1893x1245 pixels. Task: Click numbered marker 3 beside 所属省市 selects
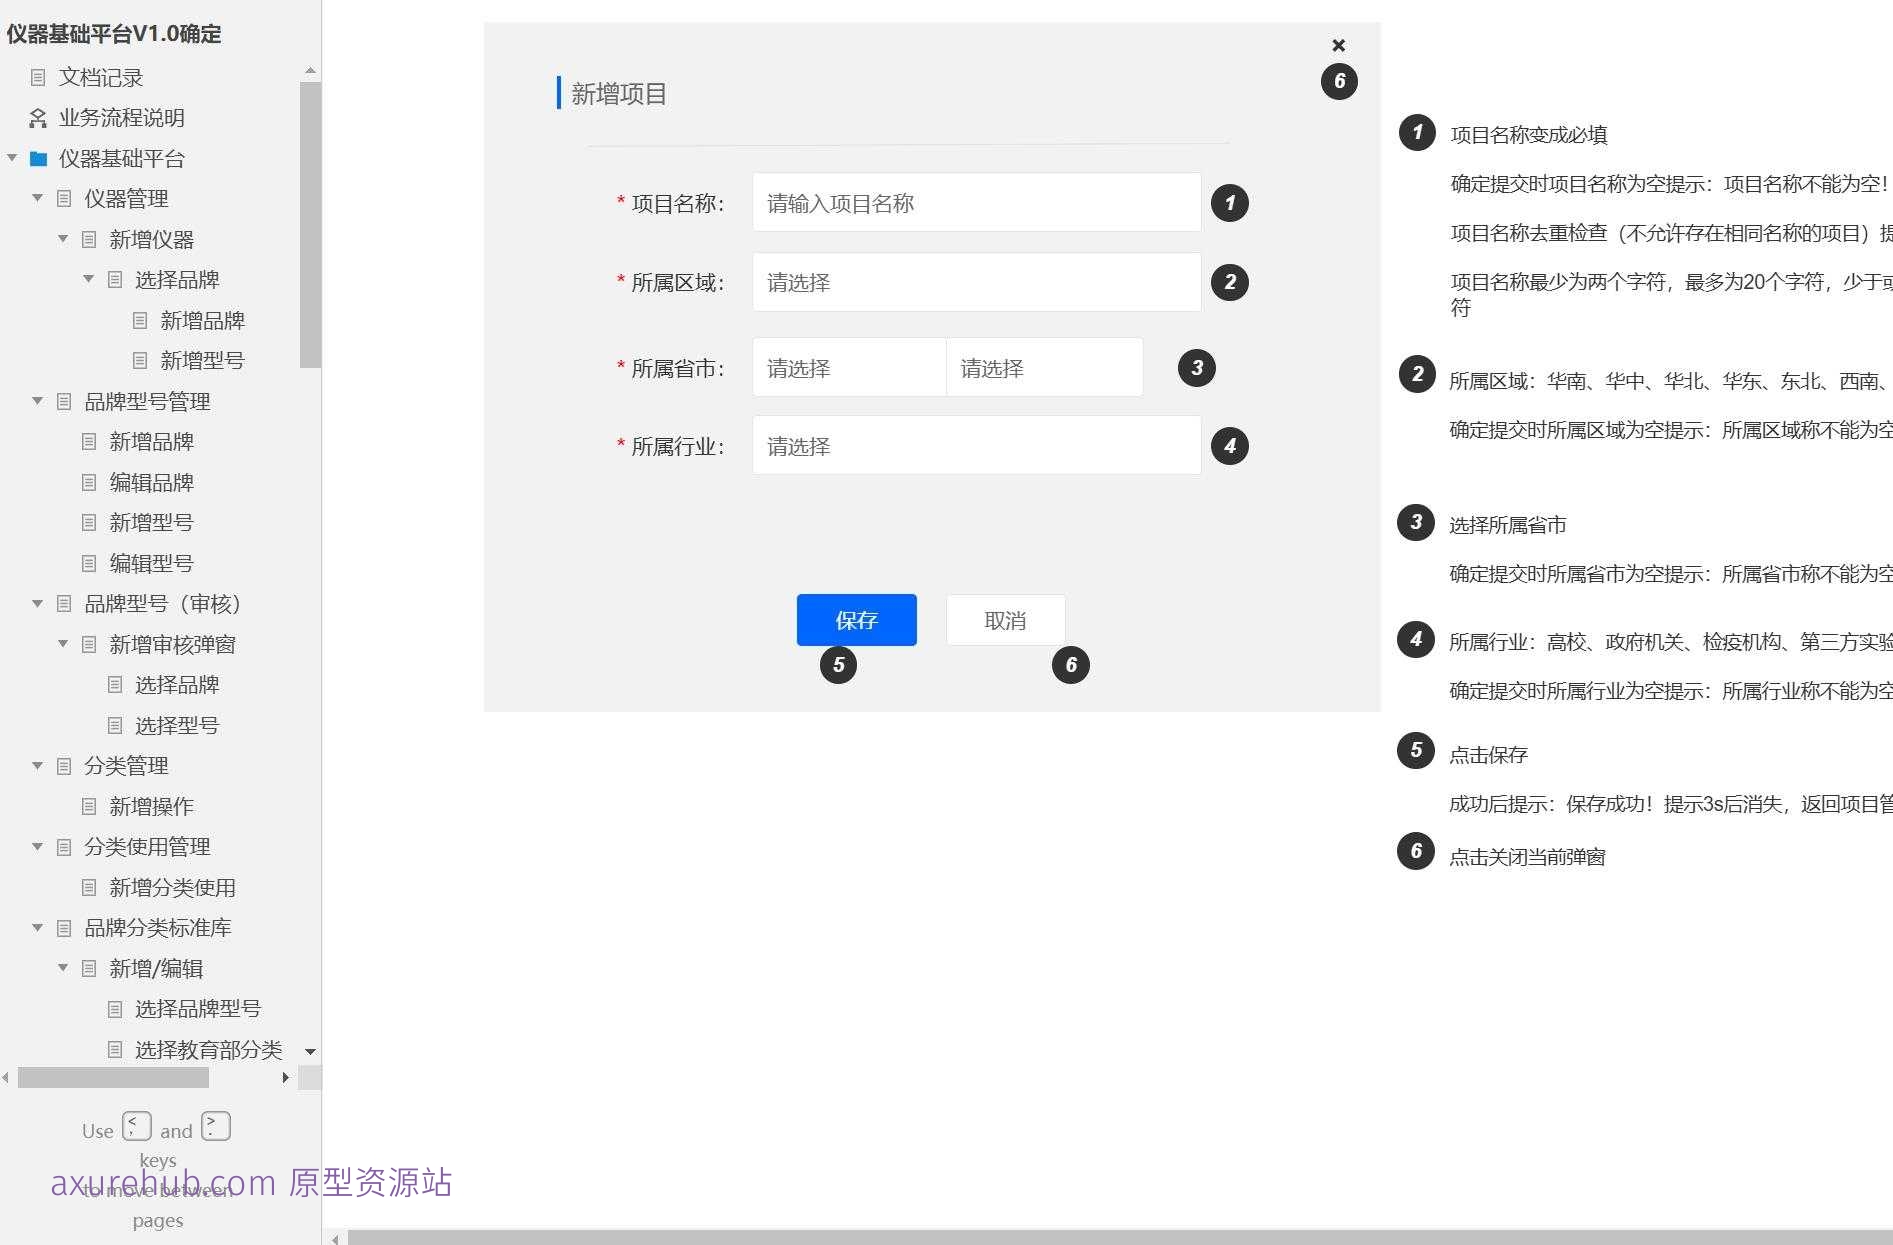tap(1196, 368)
